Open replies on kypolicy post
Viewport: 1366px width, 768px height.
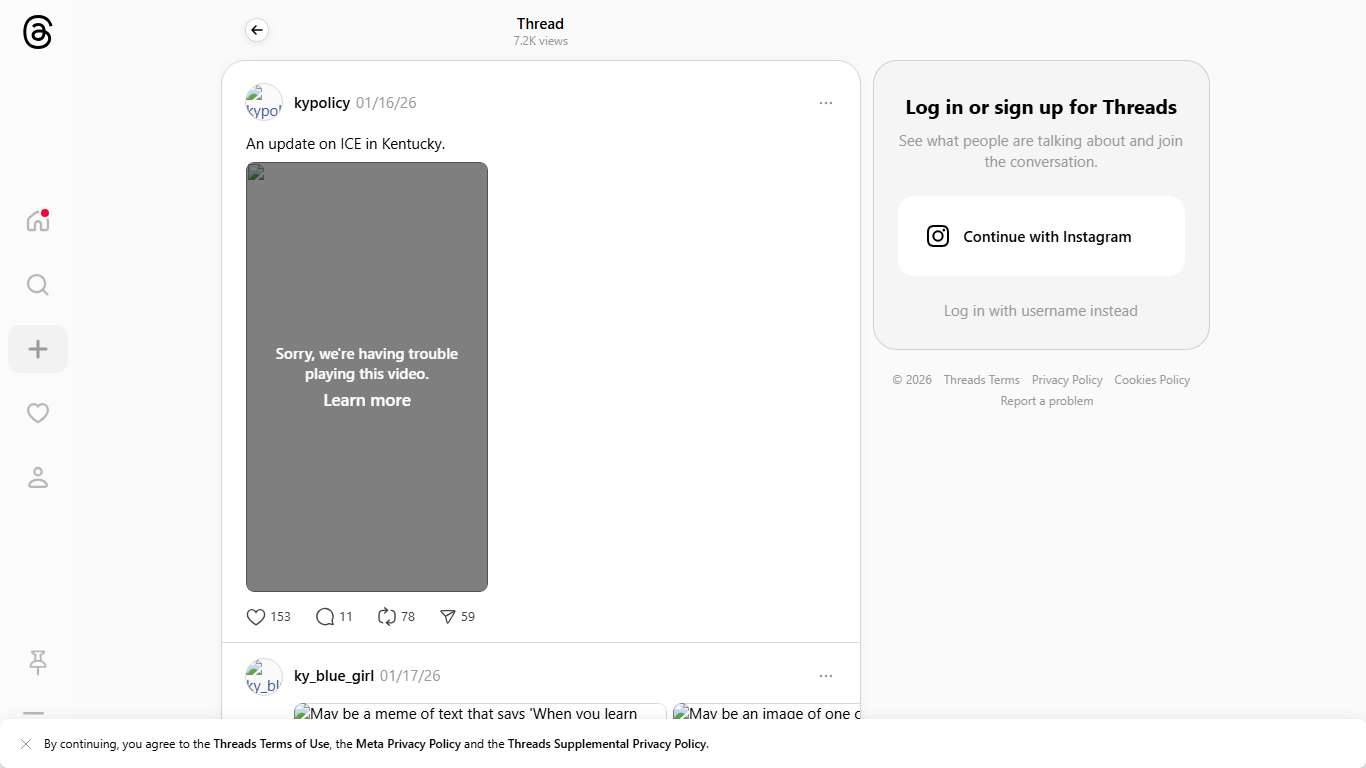click(325, 617)
